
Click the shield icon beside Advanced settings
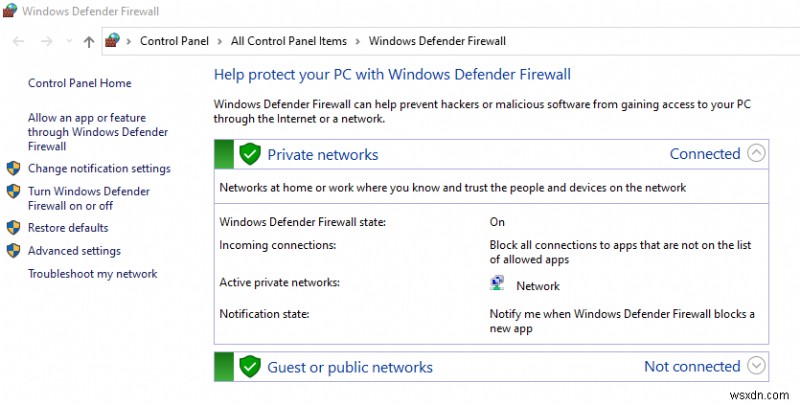click(x=13, y=250)
